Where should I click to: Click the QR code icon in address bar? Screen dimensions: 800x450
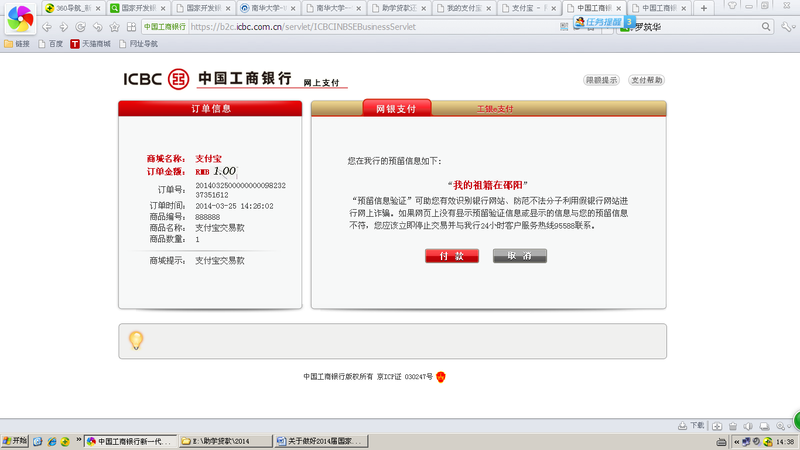coord(564,27)
